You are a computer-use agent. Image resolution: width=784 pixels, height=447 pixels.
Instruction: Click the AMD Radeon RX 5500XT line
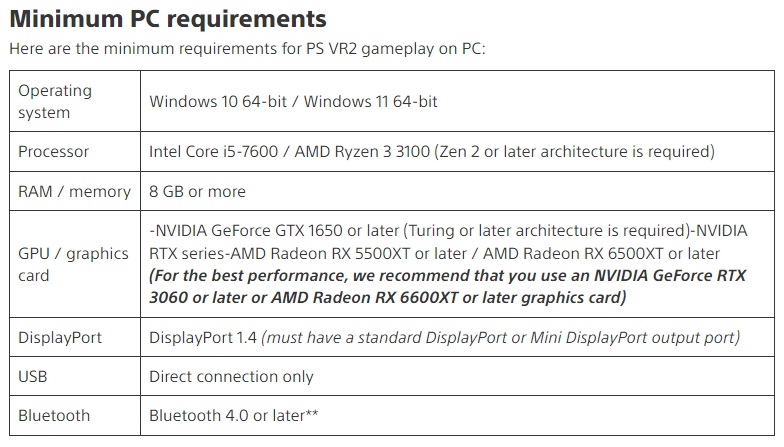click(x=434, y=254)
